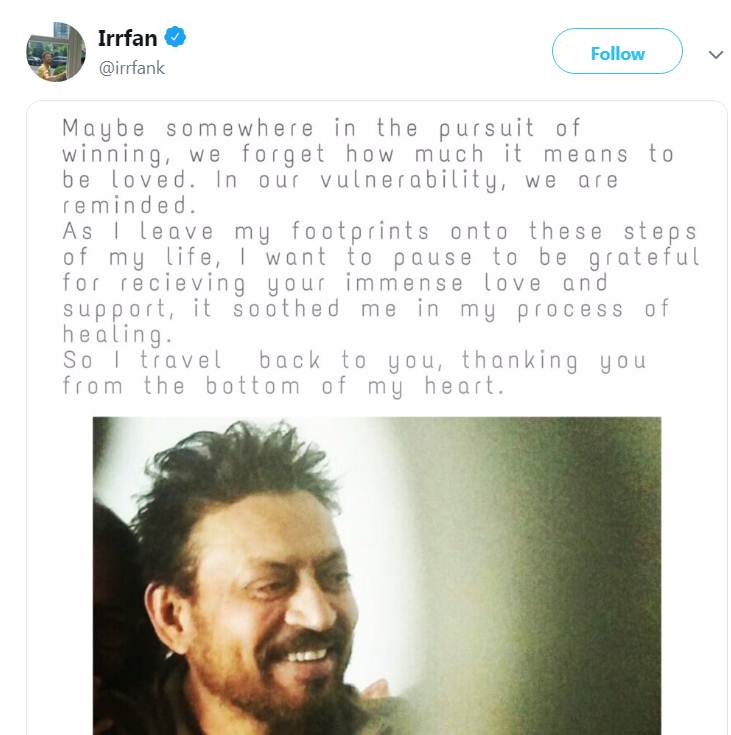Open the Irrfan display name link
This screenshot has width=731, height=735.
click(x=128, y=38)
